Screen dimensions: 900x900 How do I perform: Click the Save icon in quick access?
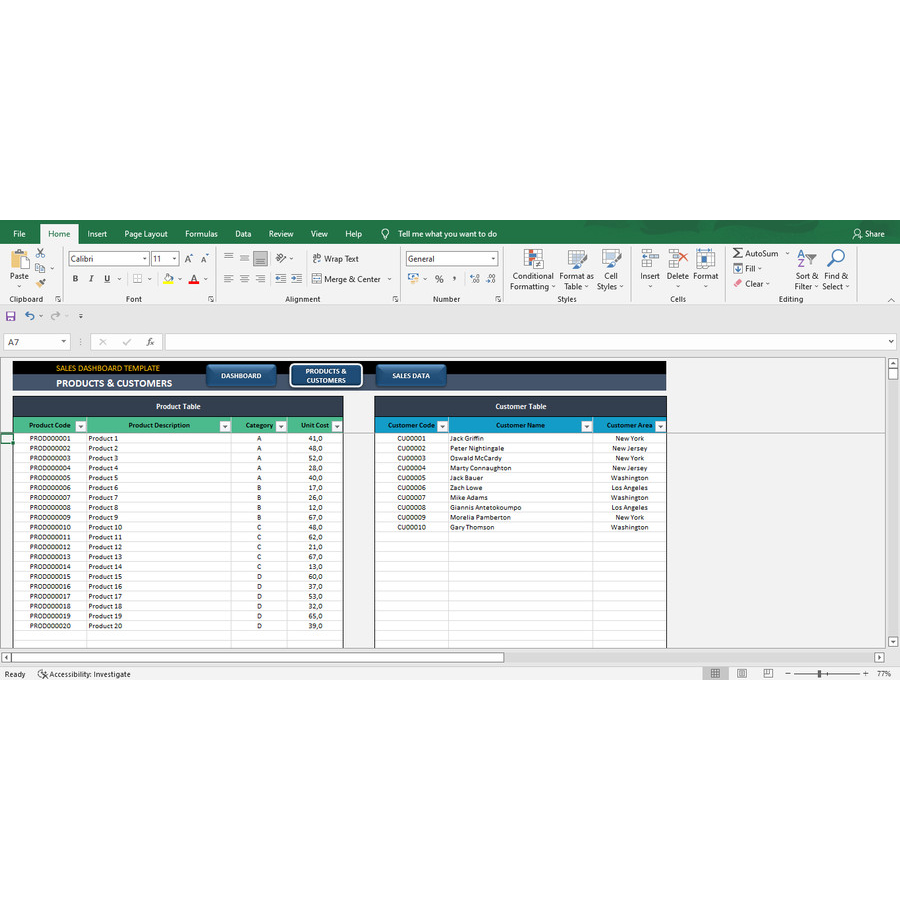tap(10, 316)
